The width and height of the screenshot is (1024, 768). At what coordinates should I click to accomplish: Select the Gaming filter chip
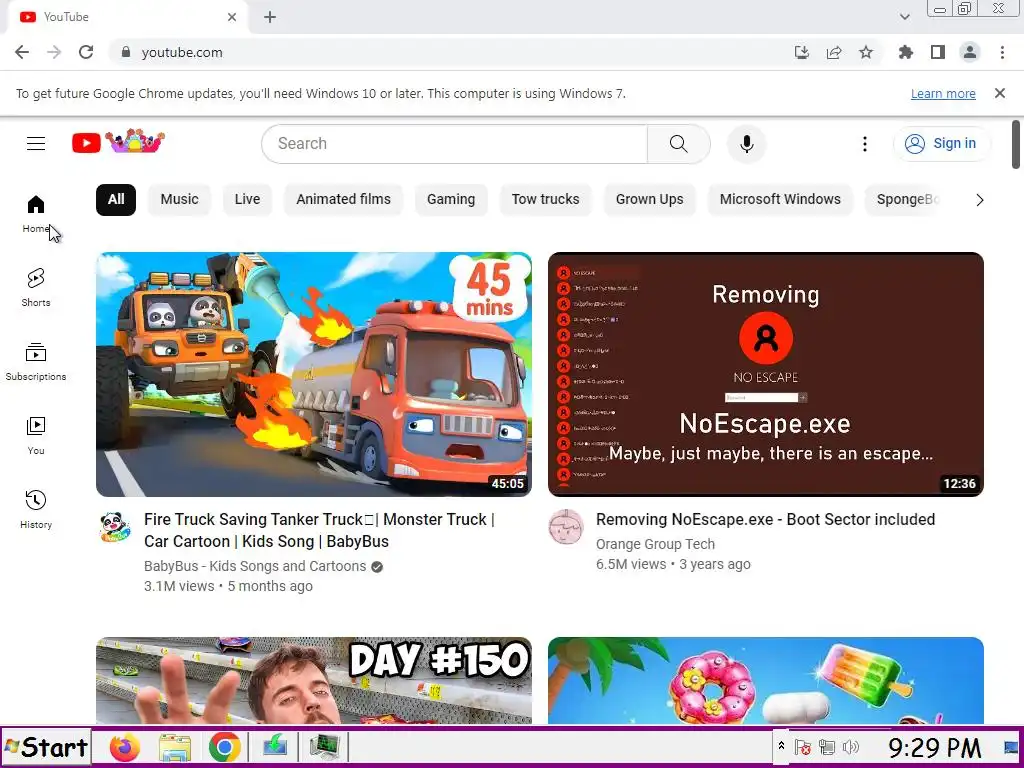click(x=451, y=199)
